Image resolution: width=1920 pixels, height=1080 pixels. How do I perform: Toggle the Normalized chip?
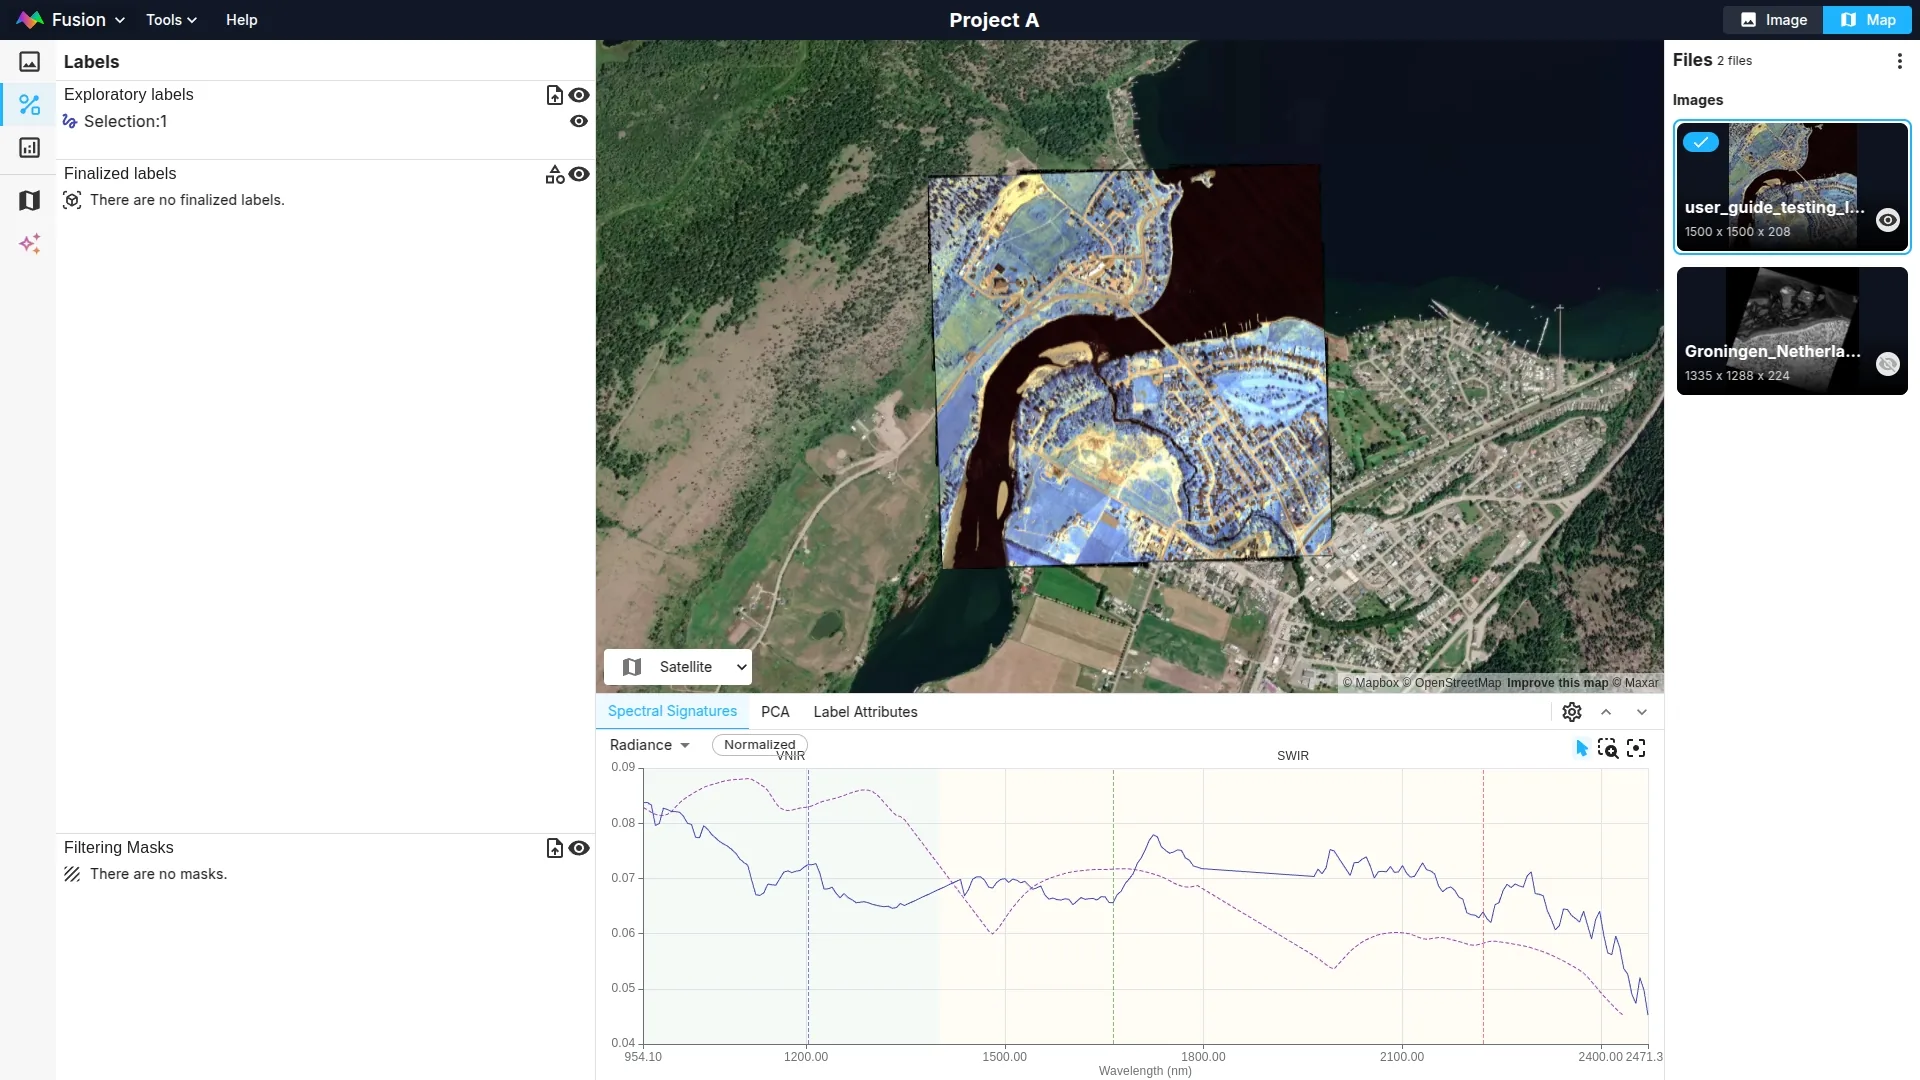759,745
